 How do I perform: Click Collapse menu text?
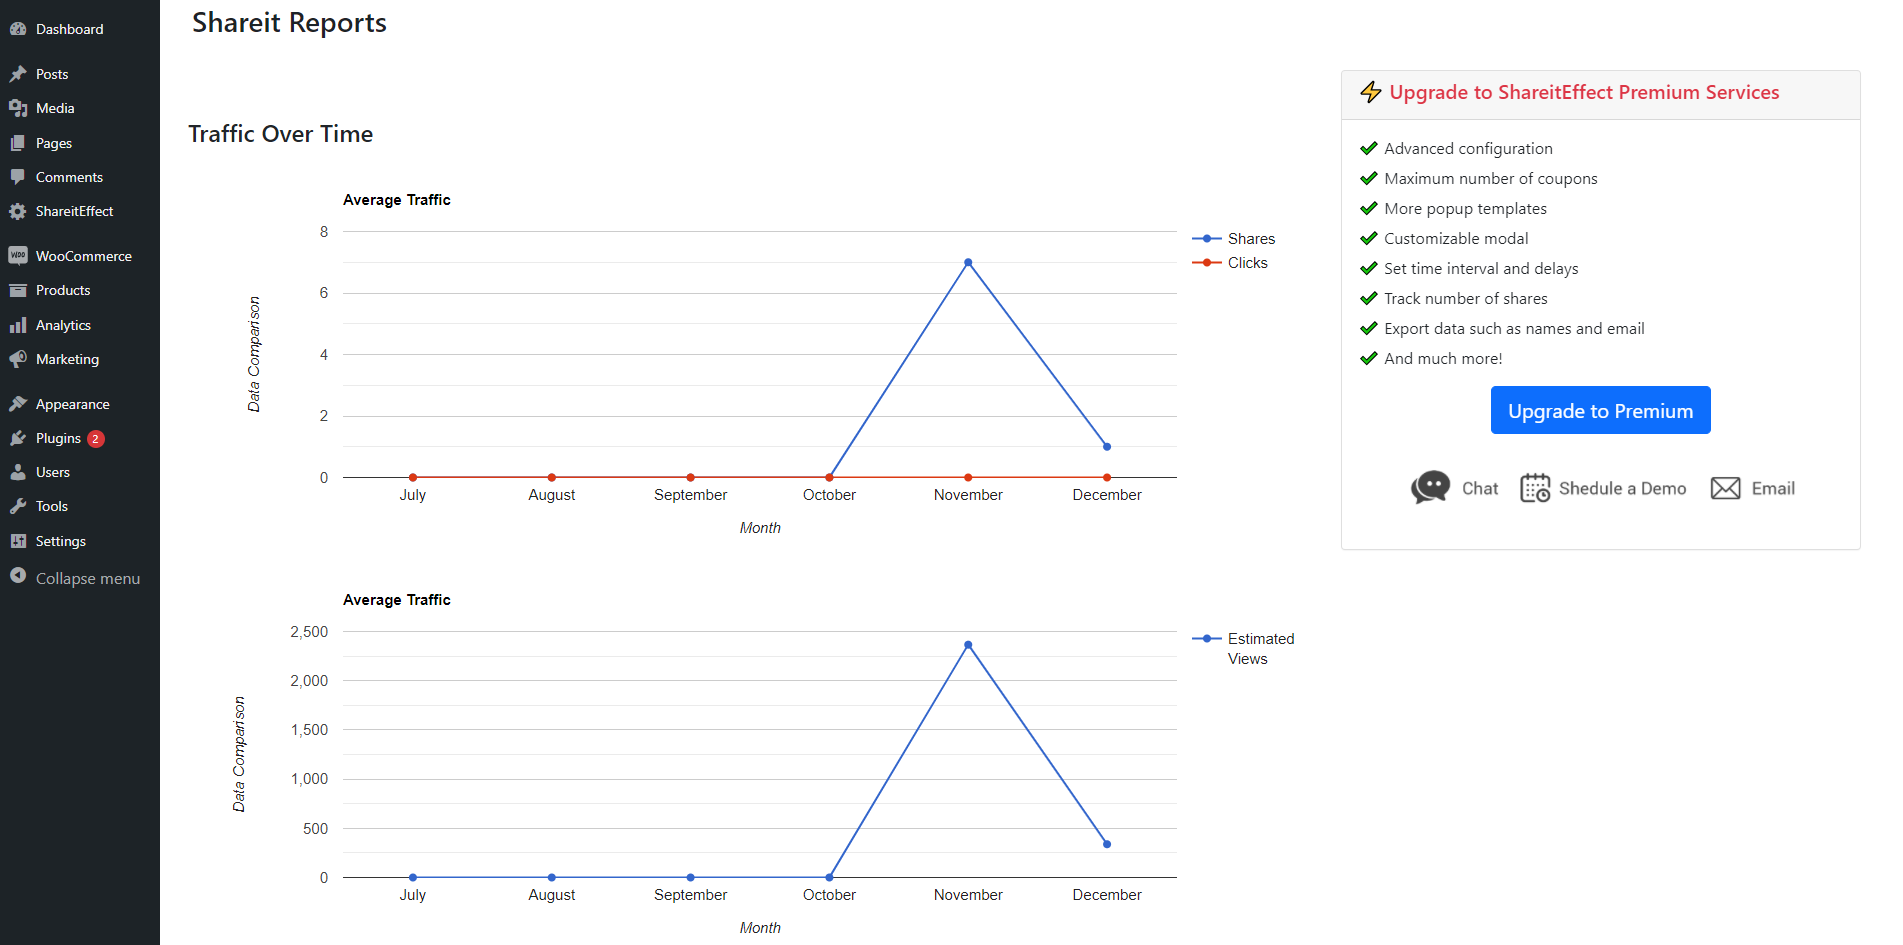click(x=88, y=578)
